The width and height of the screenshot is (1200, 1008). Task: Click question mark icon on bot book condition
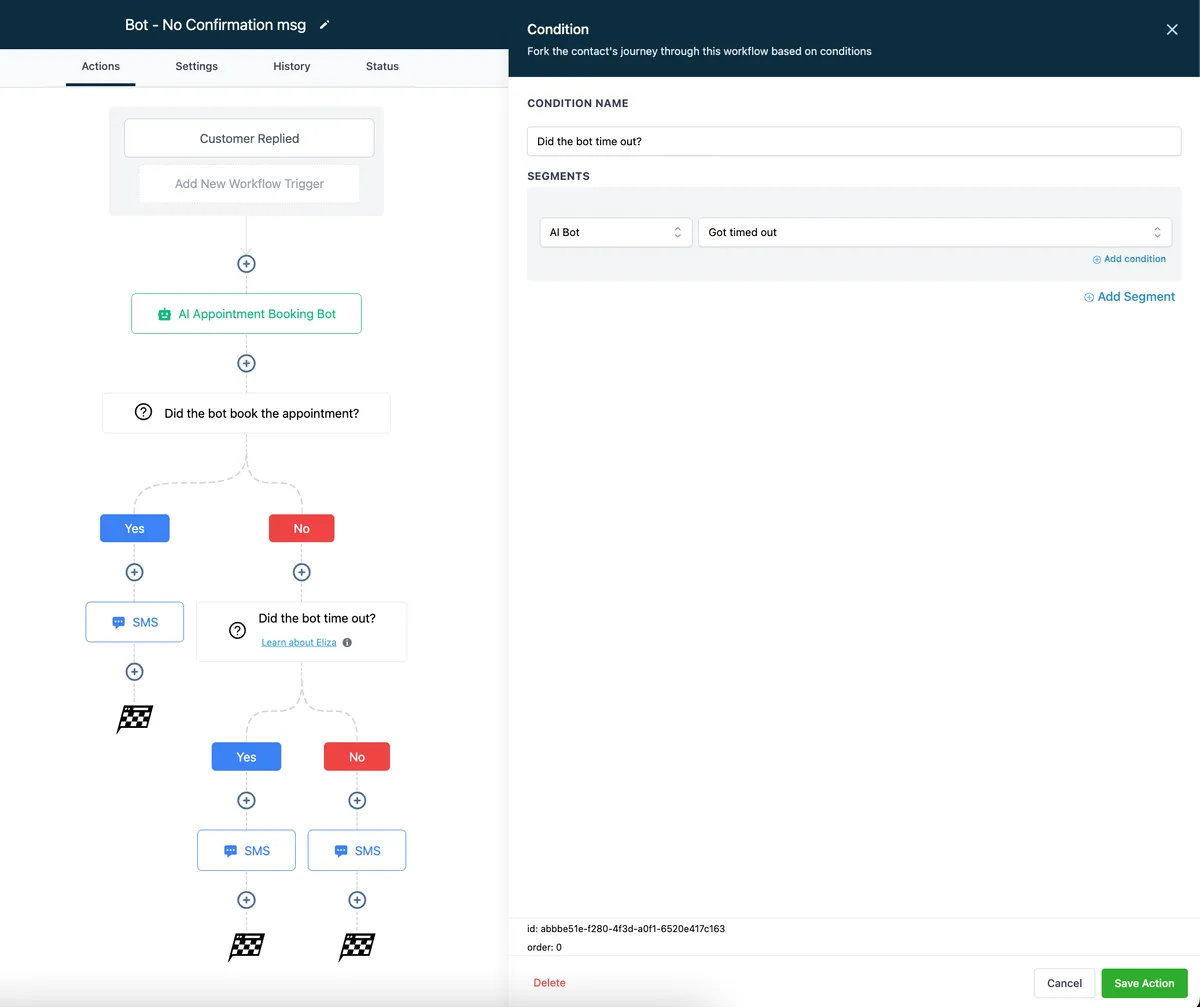pyautogui.click(x=143, y=412)
